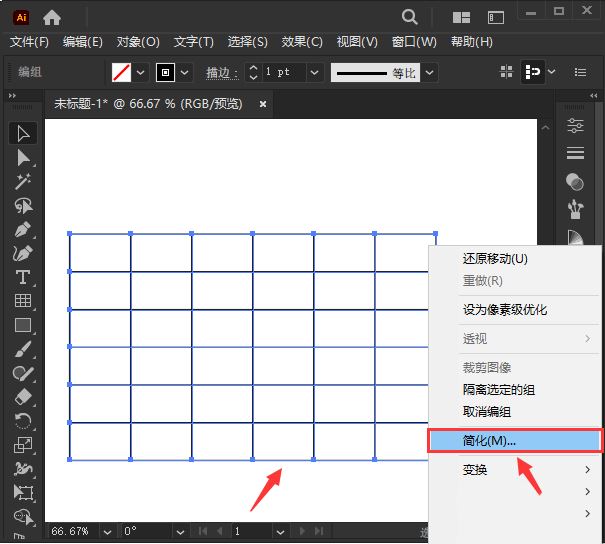Select the Eraser tool

tap(23, 397)
